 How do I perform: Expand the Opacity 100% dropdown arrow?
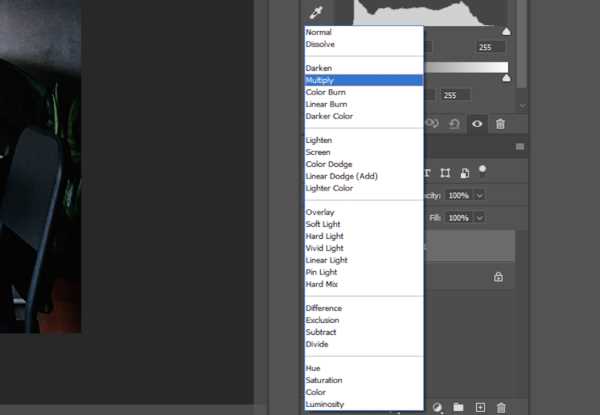coord(479,196)
